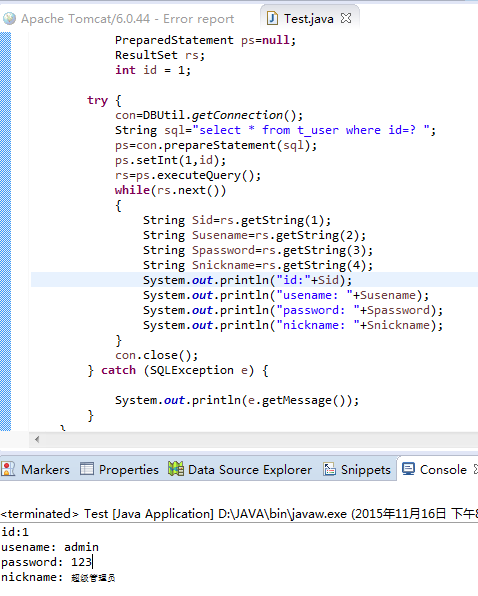This screenshot has height=596, width=478.
Task: Click the editor's left marker ruler
Action: point(6,231)
